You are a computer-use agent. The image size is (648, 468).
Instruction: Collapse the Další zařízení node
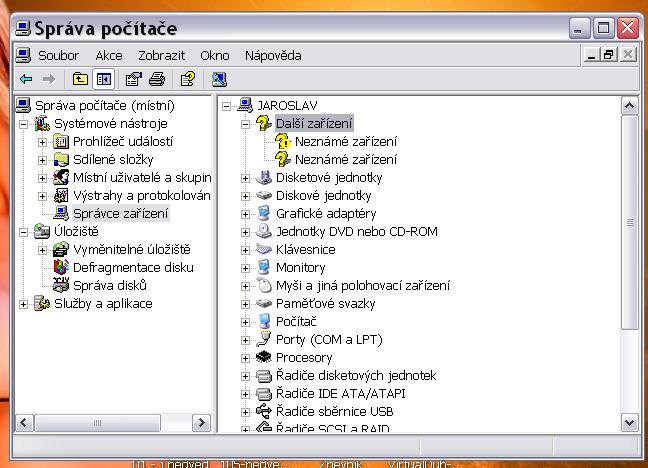point(245,124)
